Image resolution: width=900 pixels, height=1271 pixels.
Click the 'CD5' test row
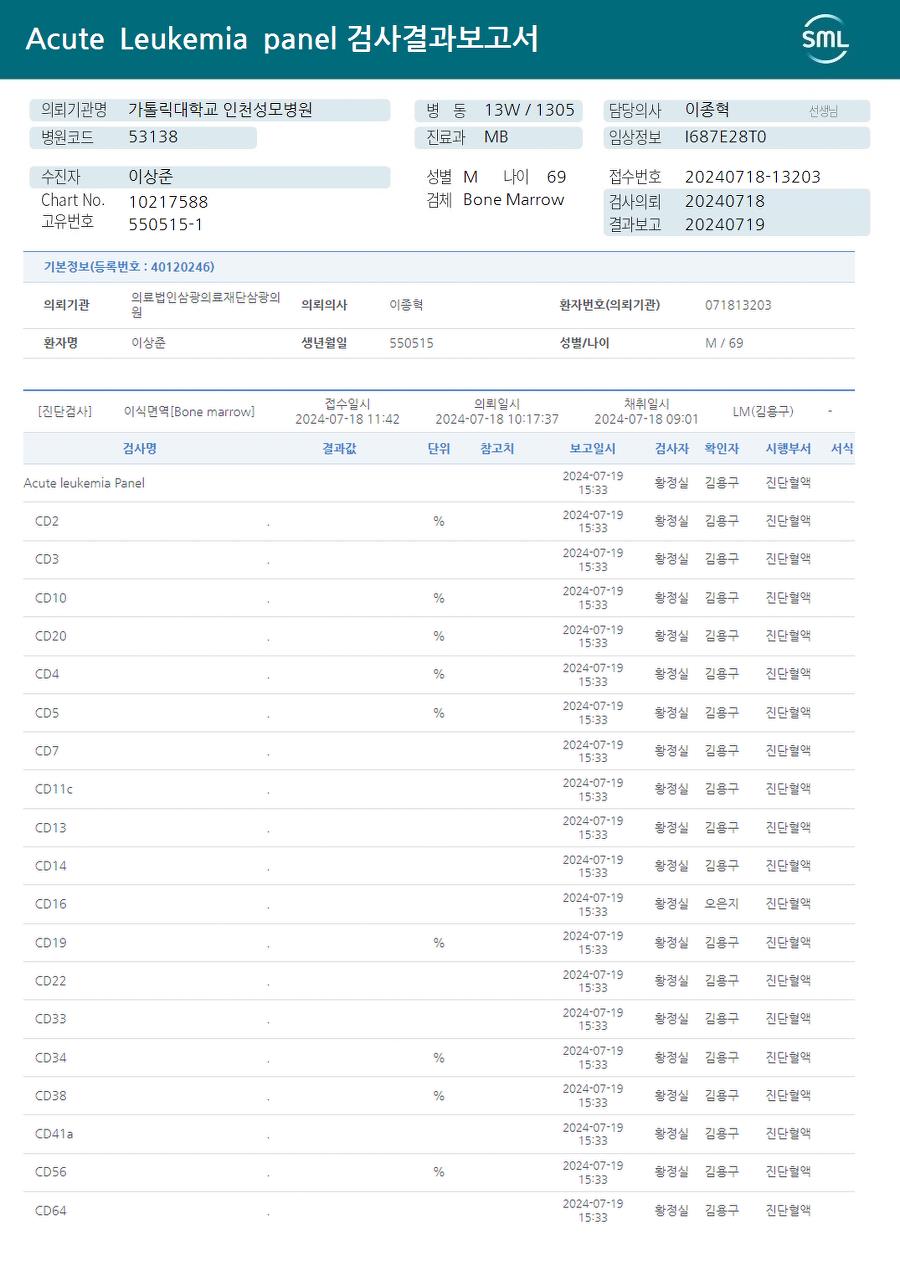point(439,713)
